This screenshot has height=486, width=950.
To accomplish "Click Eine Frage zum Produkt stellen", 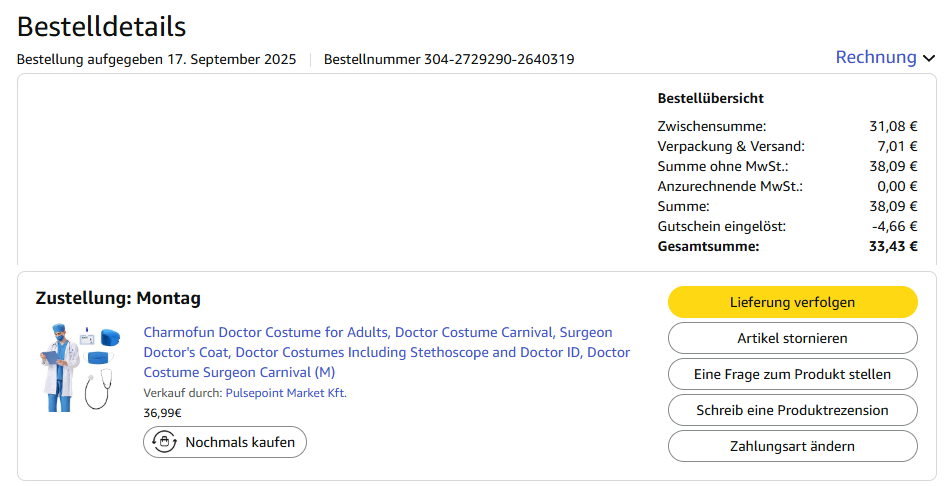I will coord(792,374).
